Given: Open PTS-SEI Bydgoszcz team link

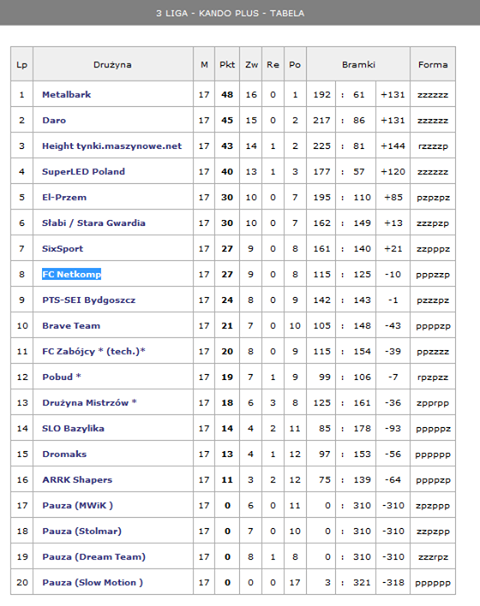Looking at the screenshot, I should point(89,300).
